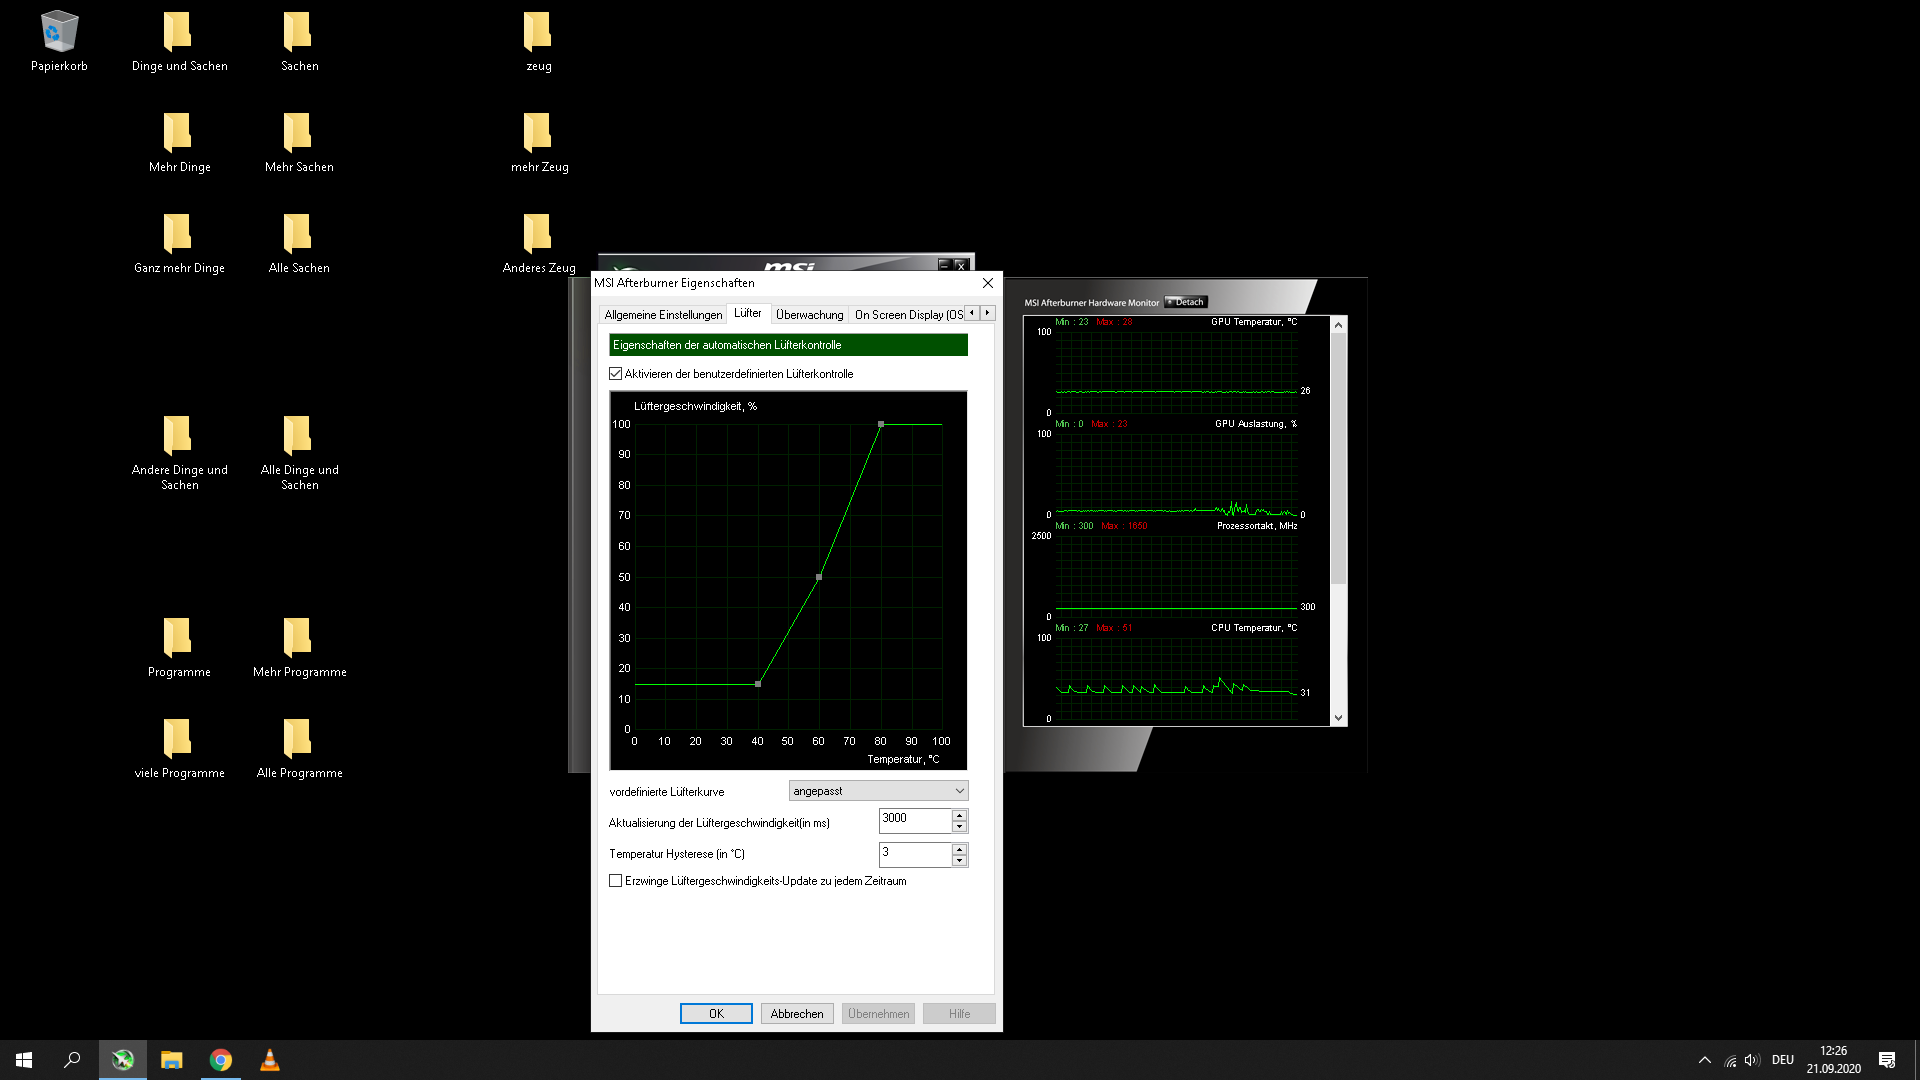Disable benutzerdefinierte Lüfterkontrolle checkbox
Image resolution: width=1920 pixels, height=1080 pixels.
tap(616, 374)
